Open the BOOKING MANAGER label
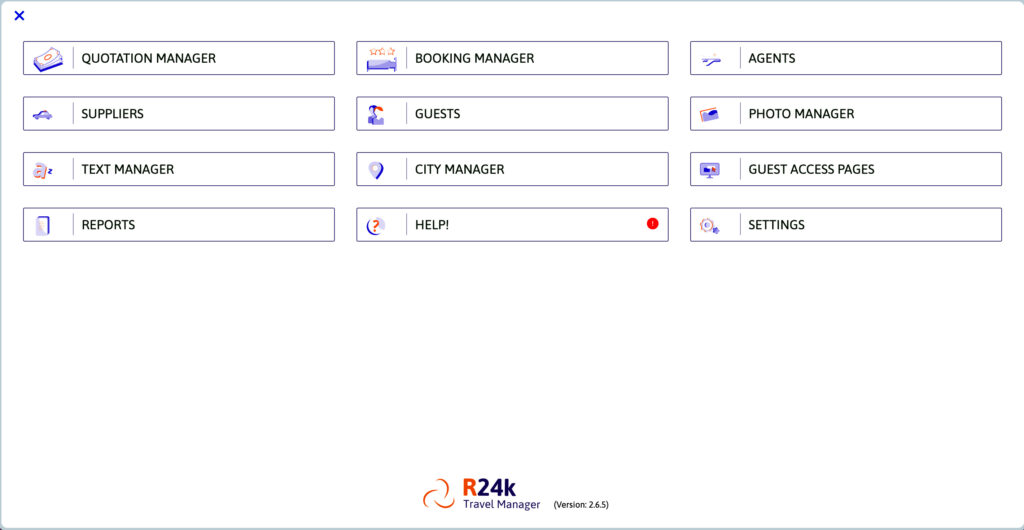Screen dimensions: 1024x530 tap(474, 59)
